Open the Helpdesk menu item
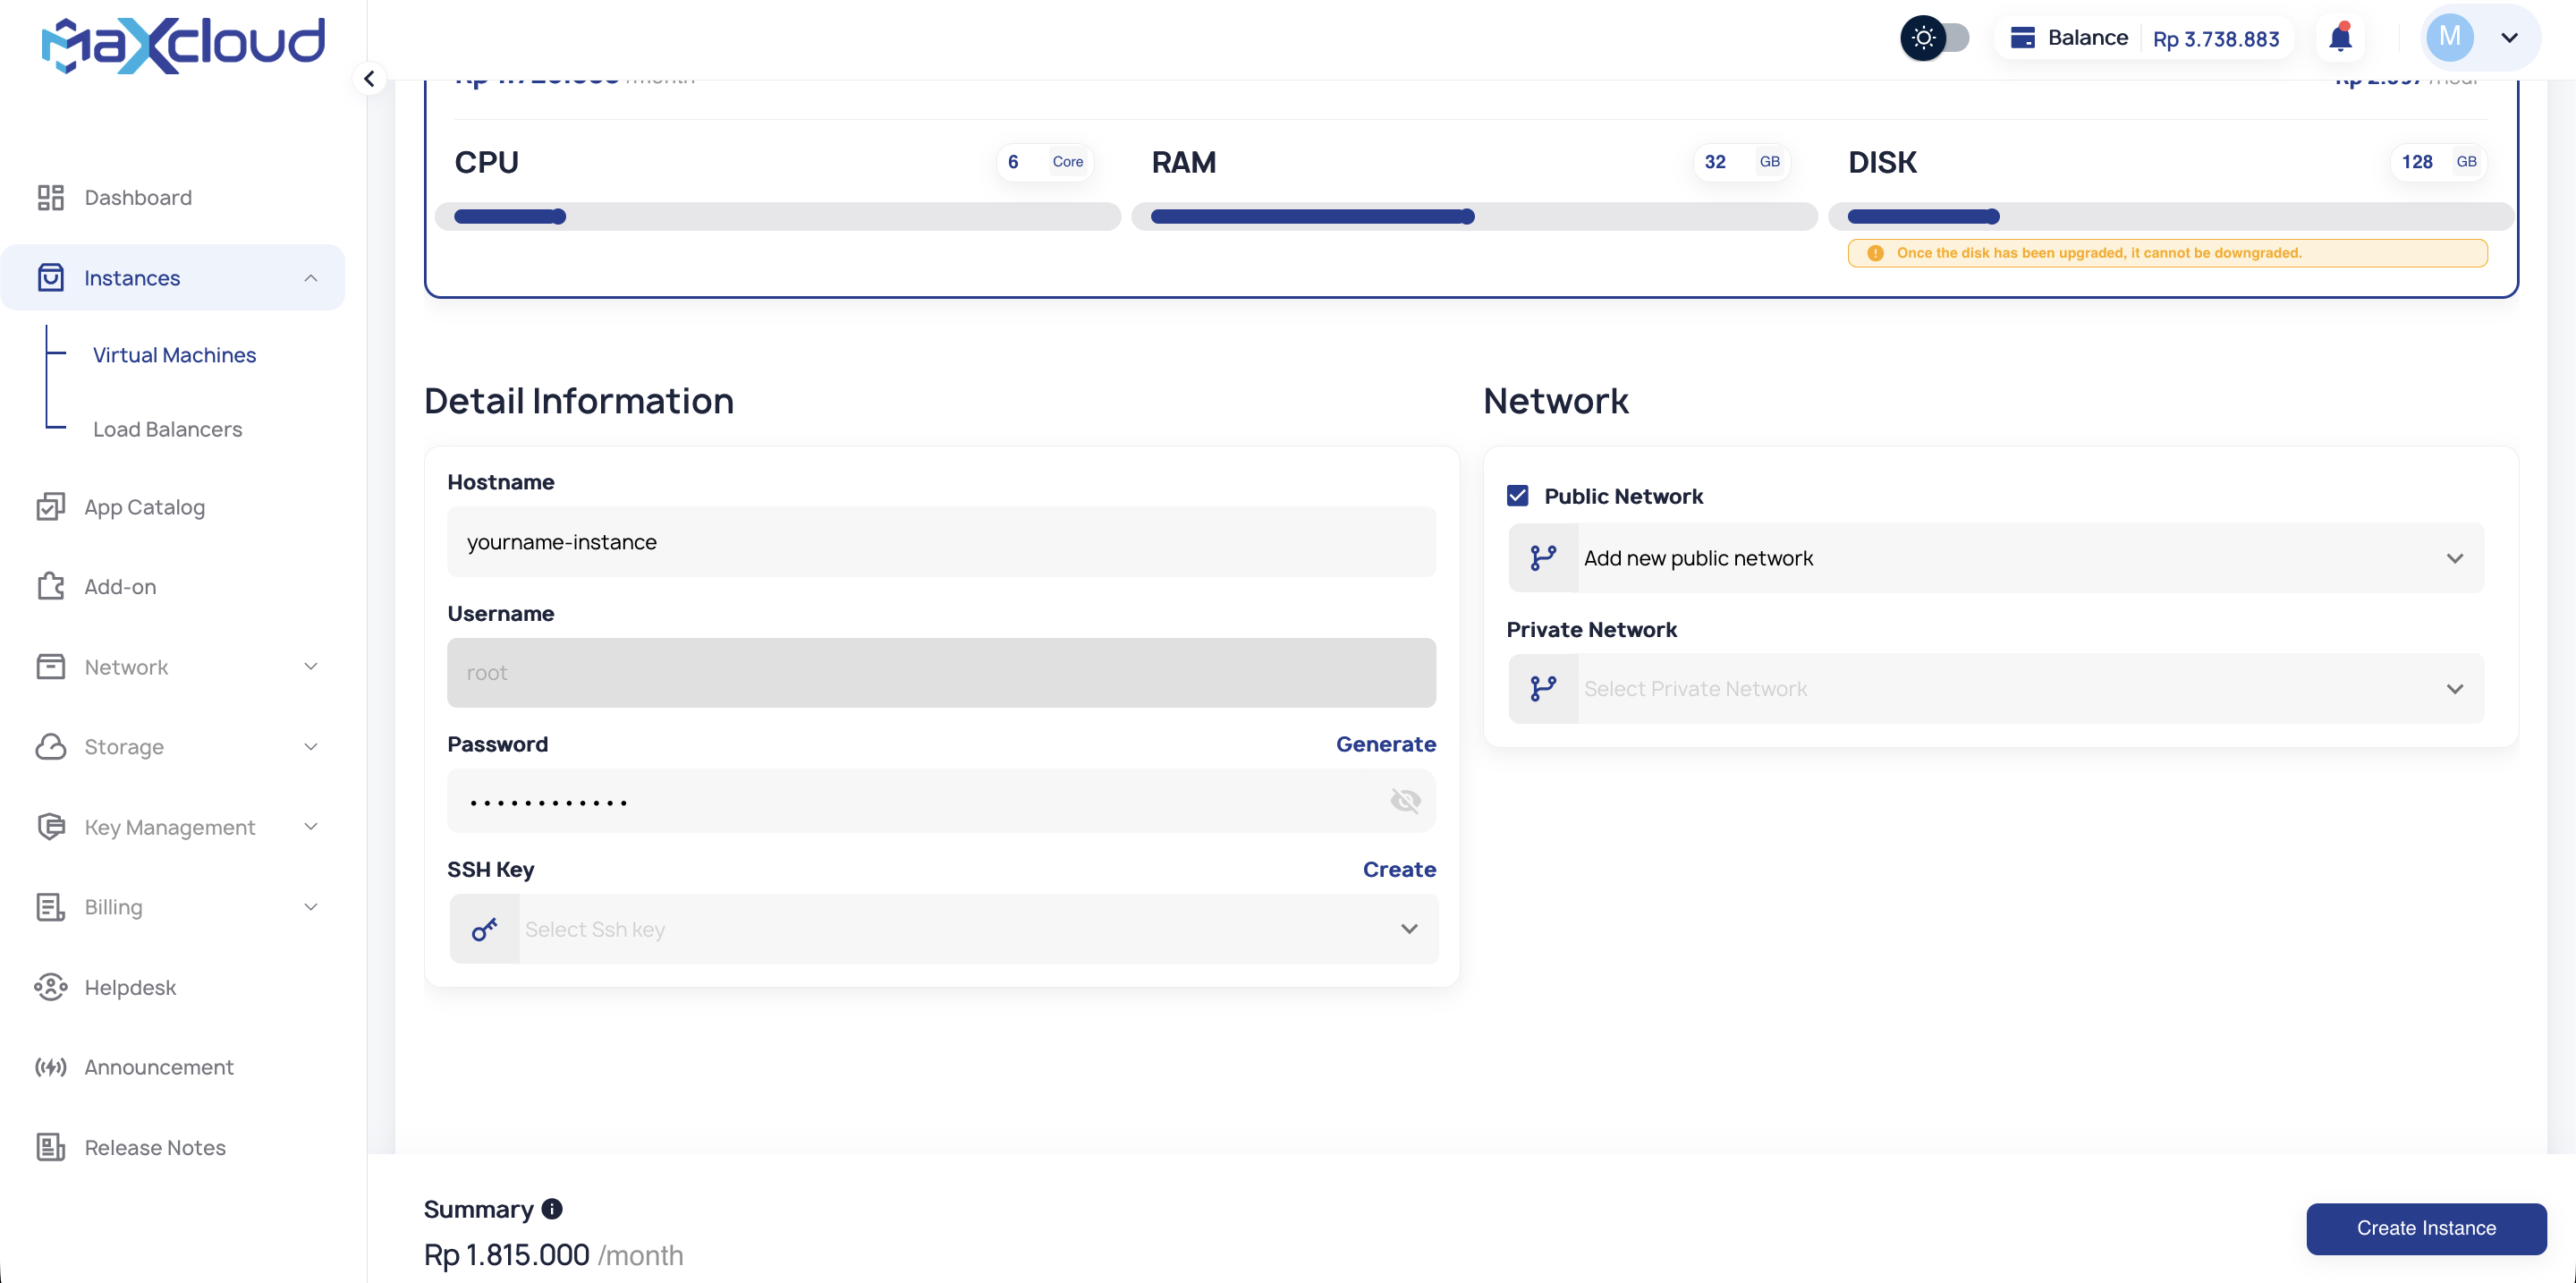Viewport: 2576px width, 1283px height. [130, 987]
